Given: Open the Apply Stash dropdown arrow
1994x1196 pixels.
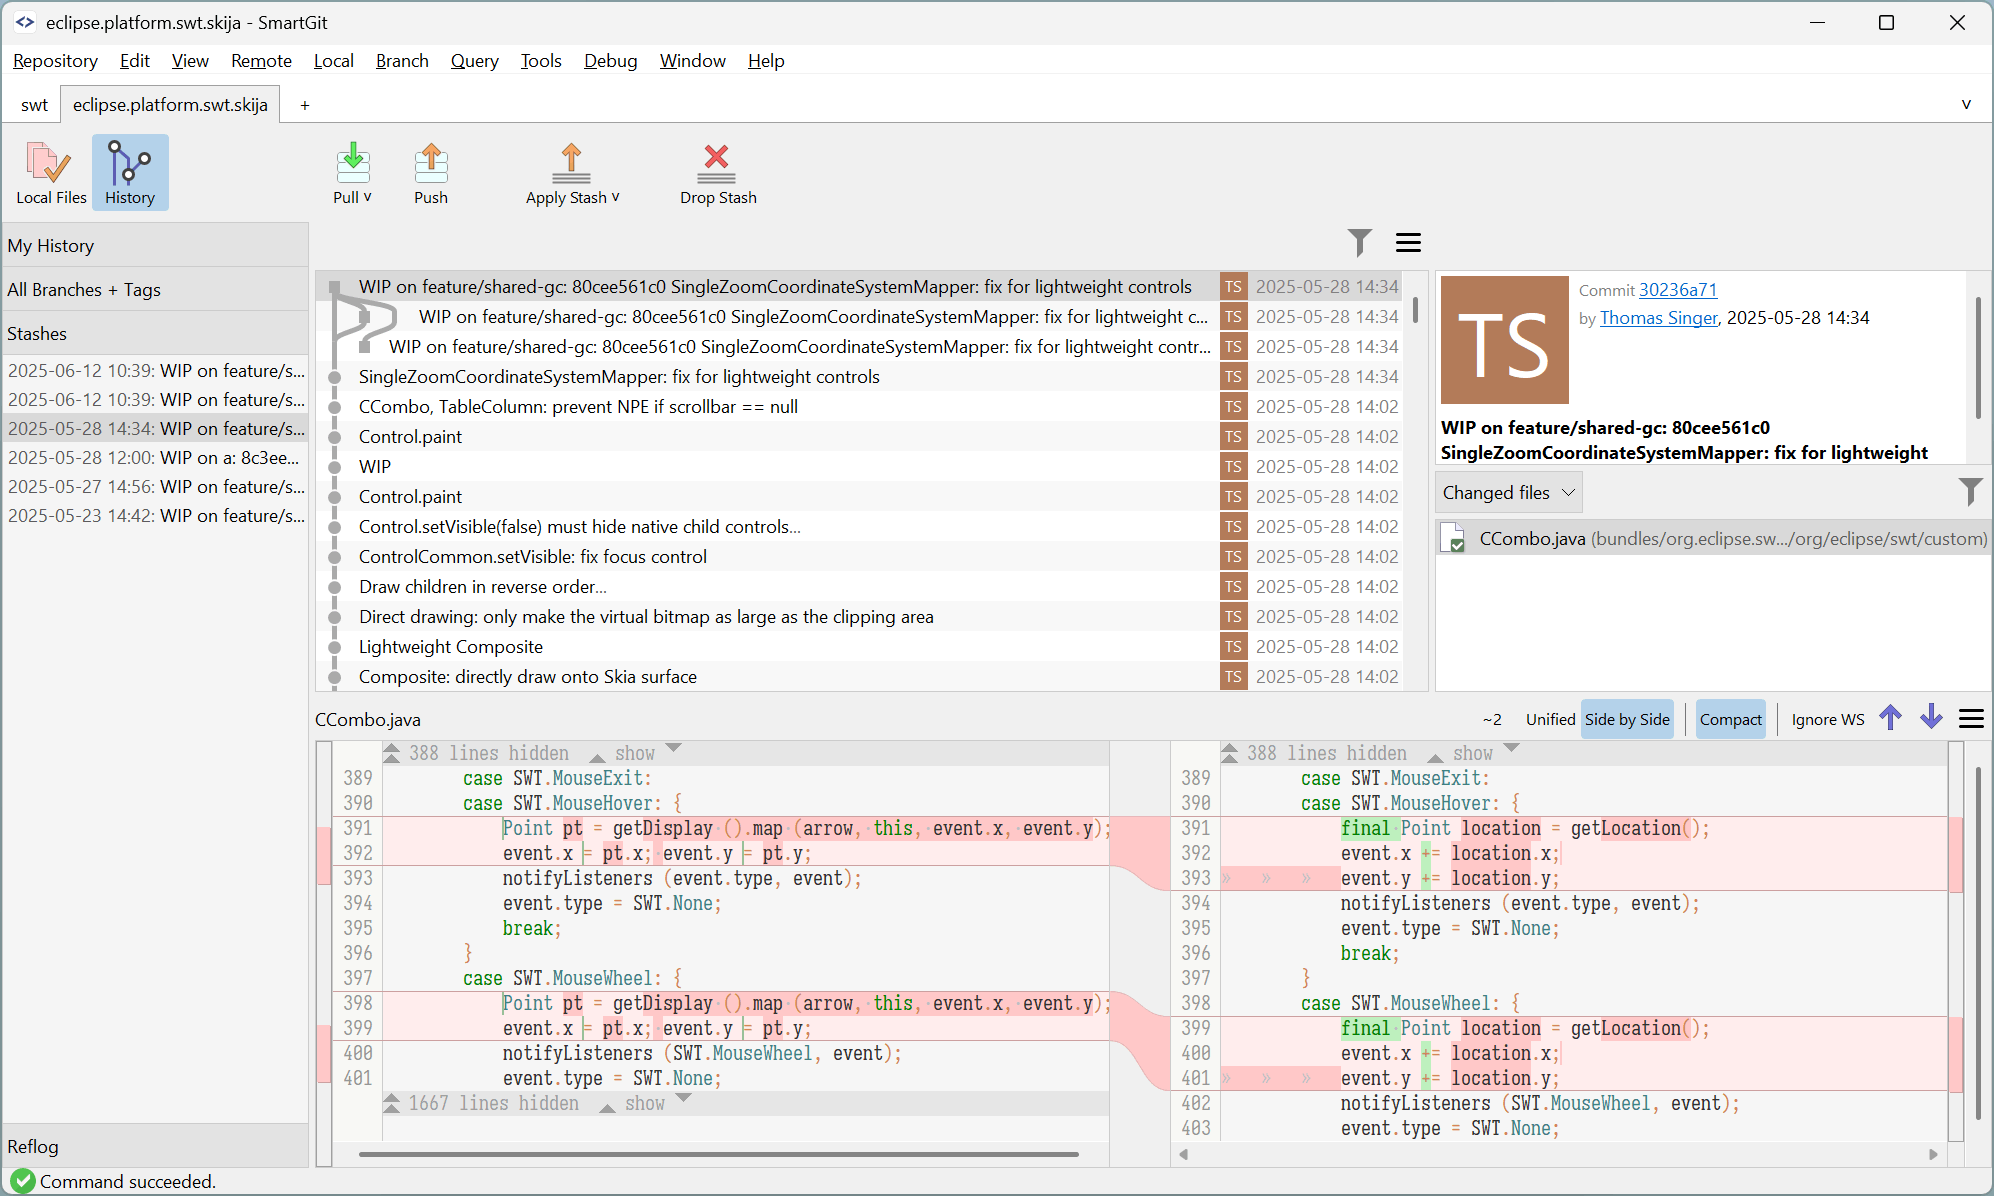Looking at the screenshot, I should pos(615,197).
